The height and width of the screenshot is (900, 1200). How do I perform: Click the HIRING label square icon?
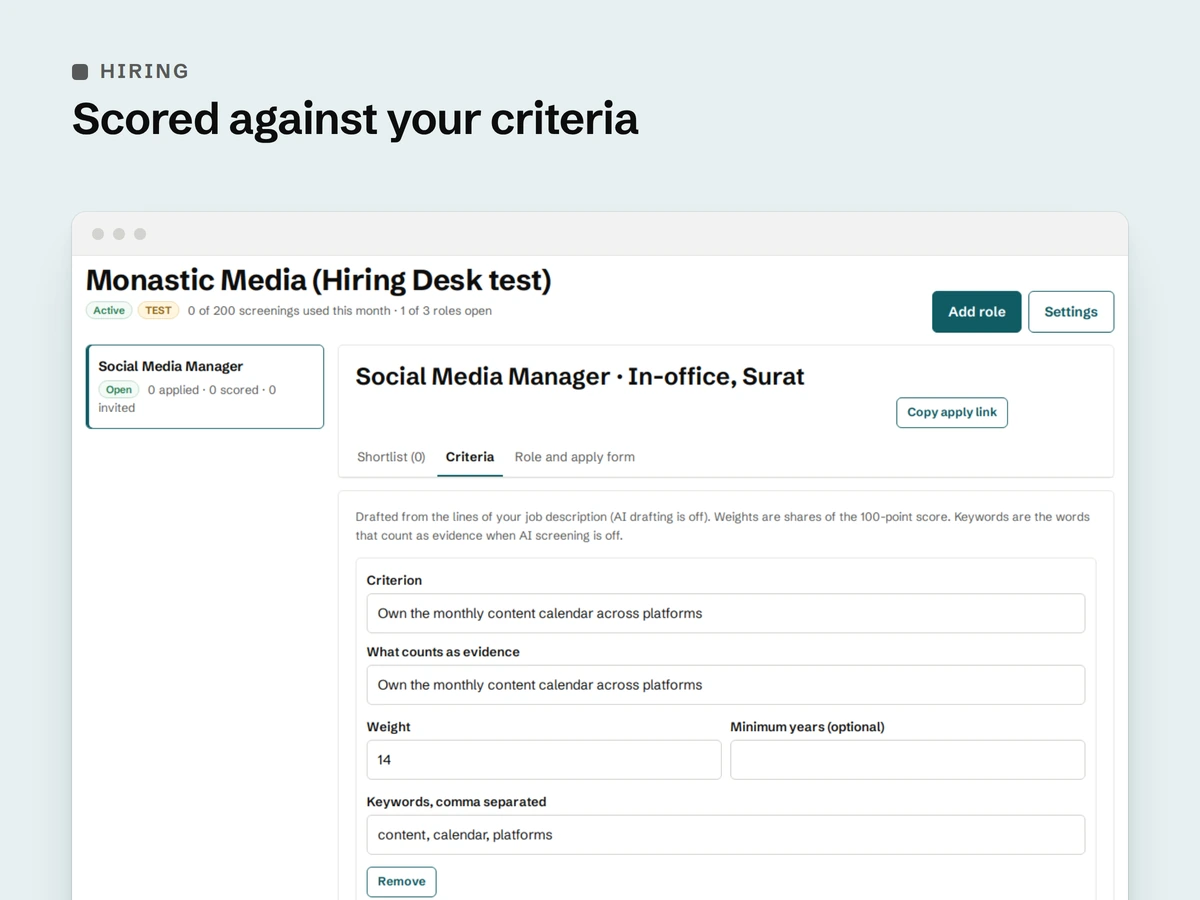[80, 72]
